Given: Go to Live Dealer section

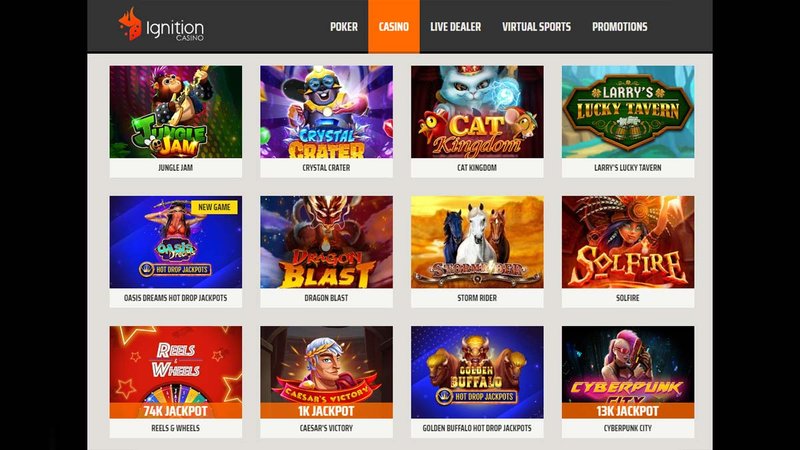Looking at the screenshot, I should pyautogui.click(x=455, y=27).
